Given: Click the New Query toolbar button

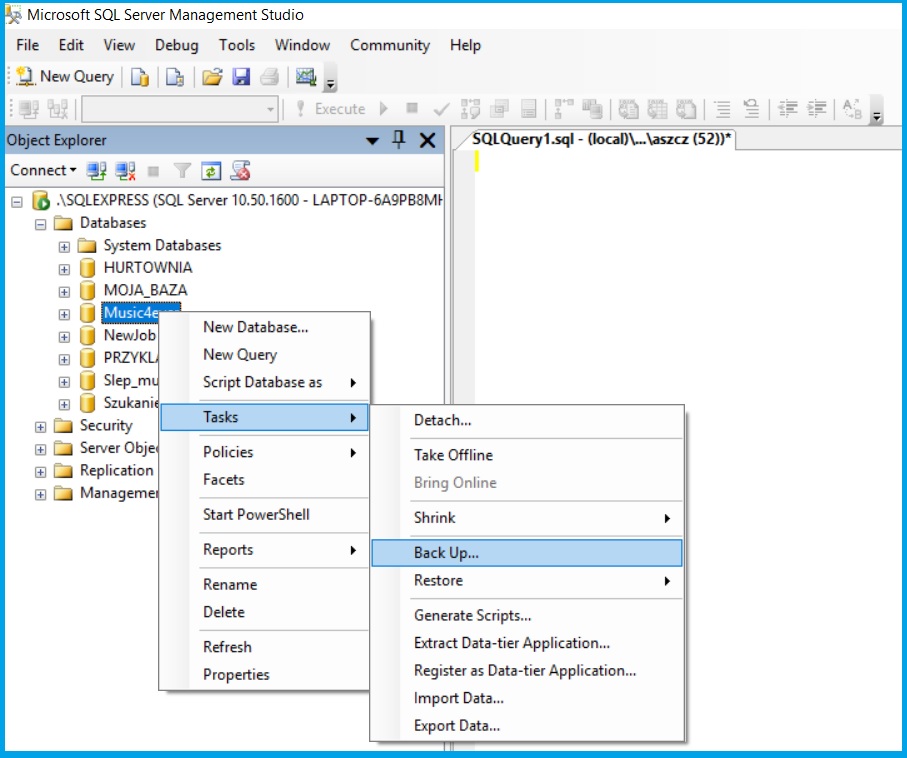Looking at the screenshot, I should click(65, 76).
